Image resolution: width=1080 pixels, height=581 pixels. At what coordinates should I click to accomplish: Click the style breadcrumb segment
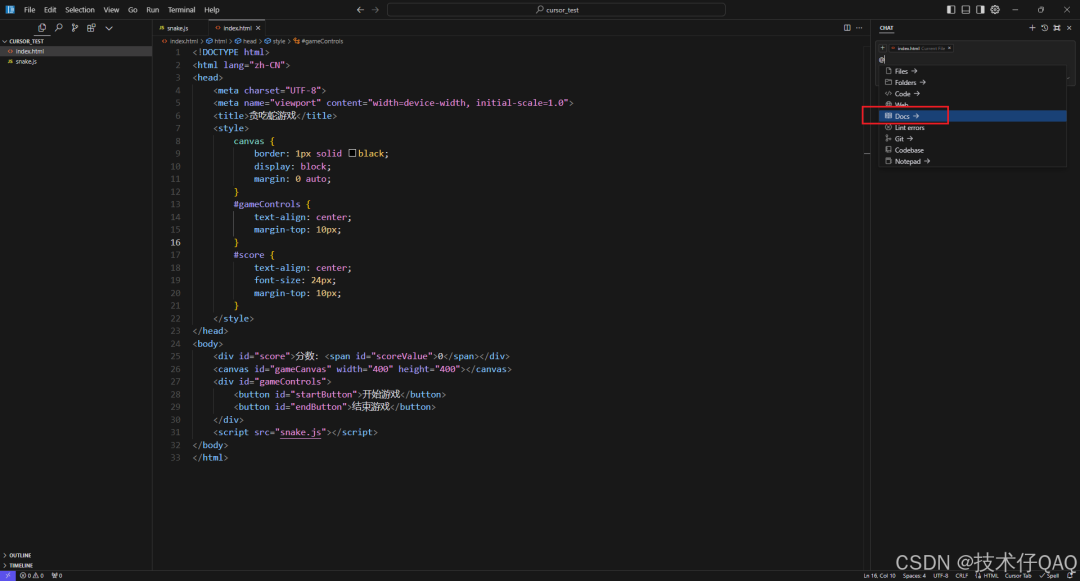point(278,41)
